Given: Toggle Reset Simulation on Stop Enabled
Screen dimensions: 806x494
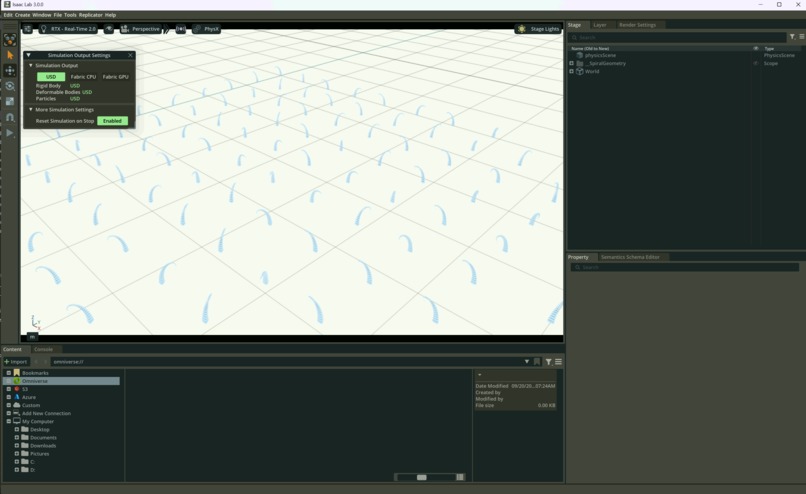Looking at the screenshot, I should click(x=112, y=121).
